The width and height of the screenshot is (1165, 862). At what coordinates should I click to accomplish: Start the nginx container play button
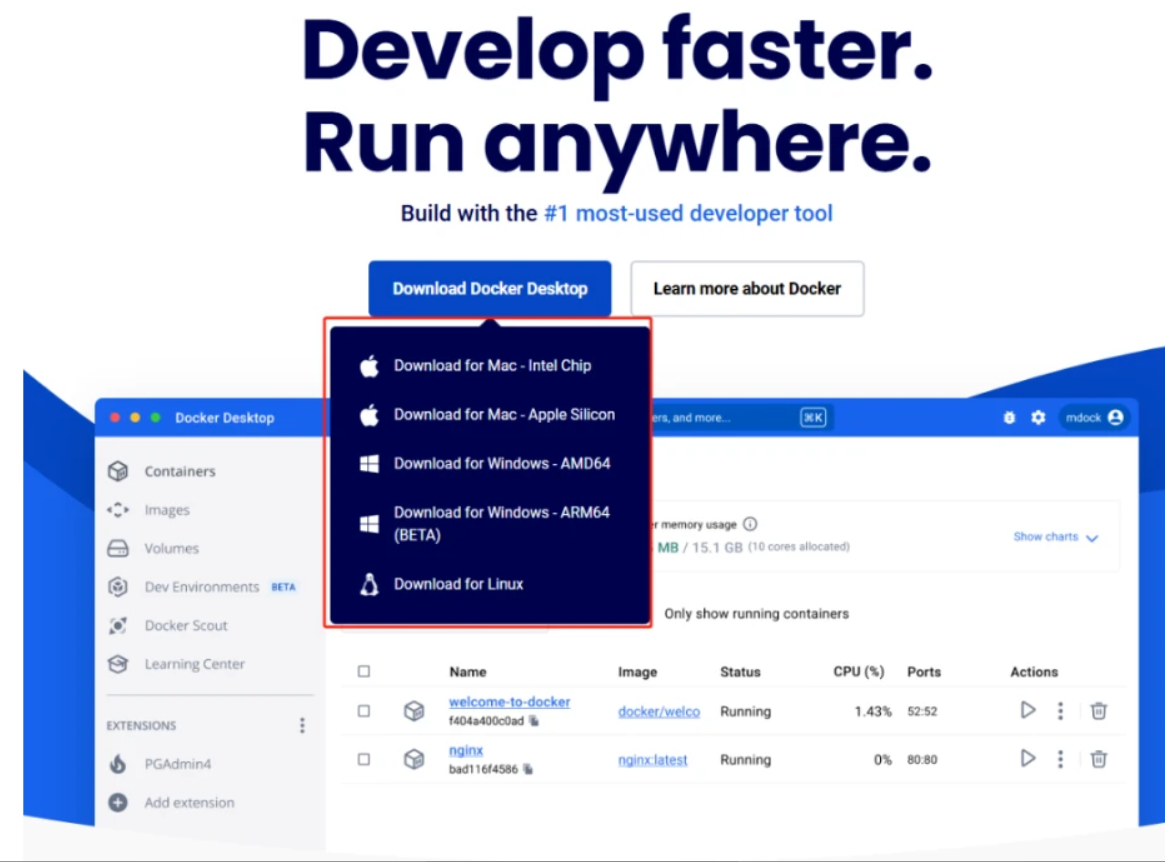1028,759
